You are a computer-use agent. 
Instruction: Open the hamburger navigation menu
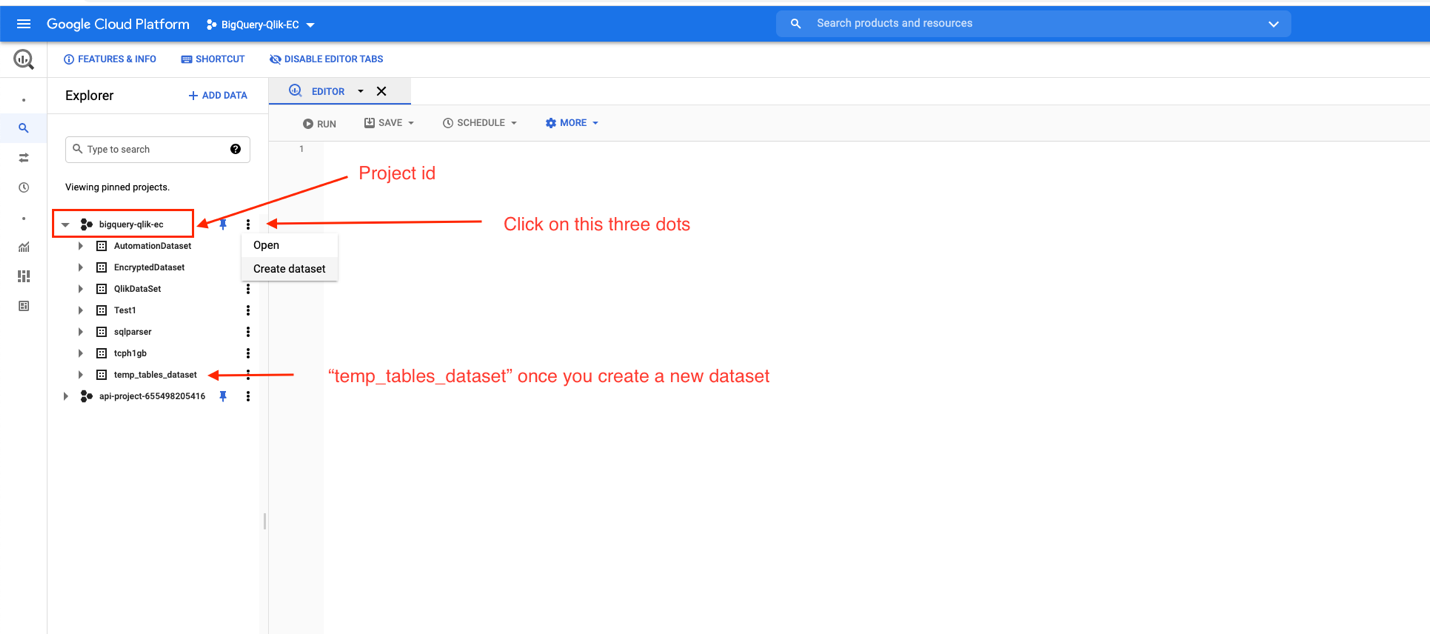[x=23, y=24]
